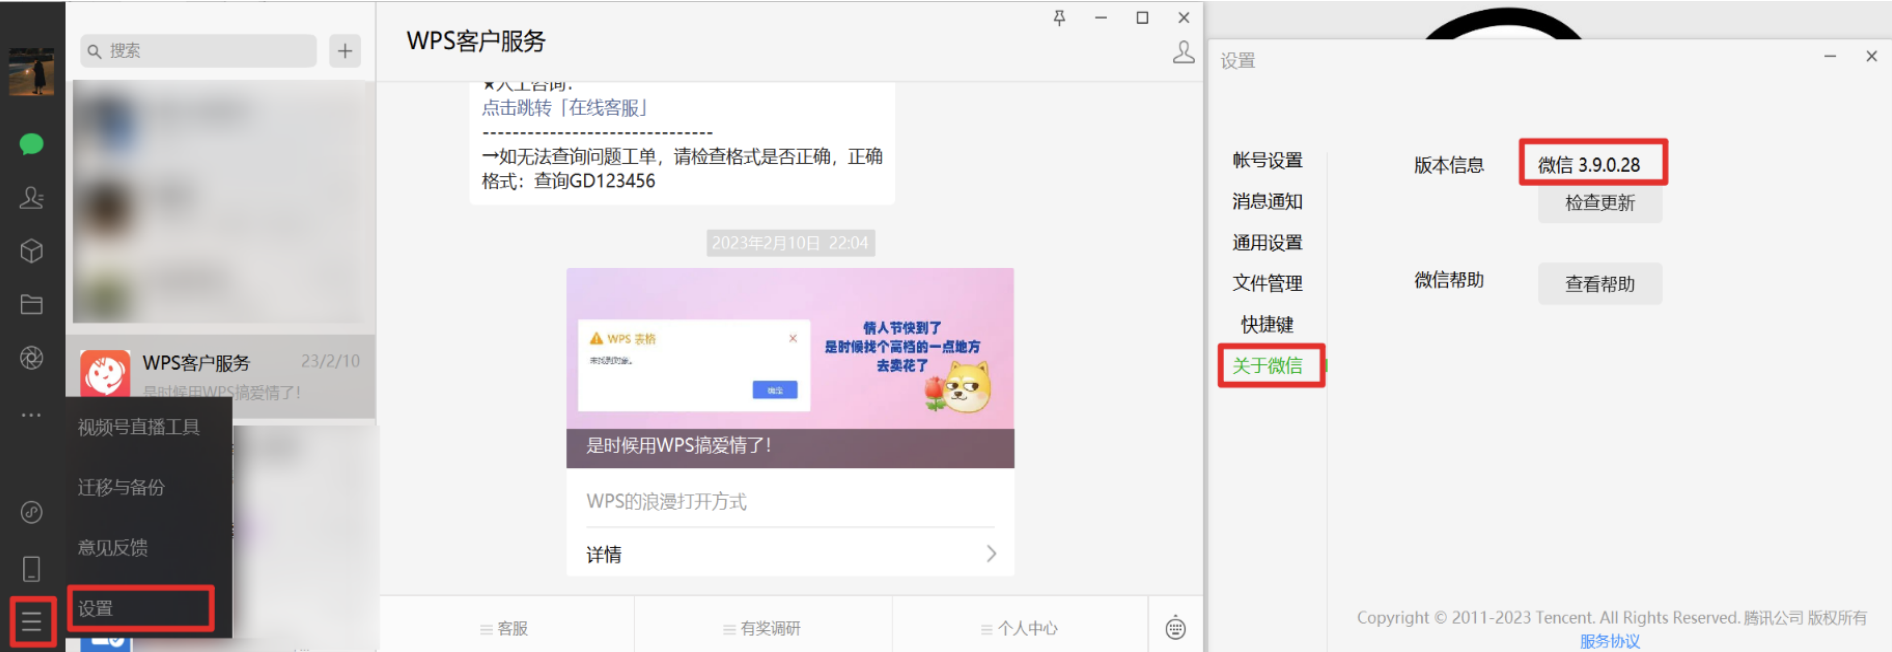Click the plus button beside search
Image resolution: width=1892 pixels, height=652 pixels.
click(345, 51)
